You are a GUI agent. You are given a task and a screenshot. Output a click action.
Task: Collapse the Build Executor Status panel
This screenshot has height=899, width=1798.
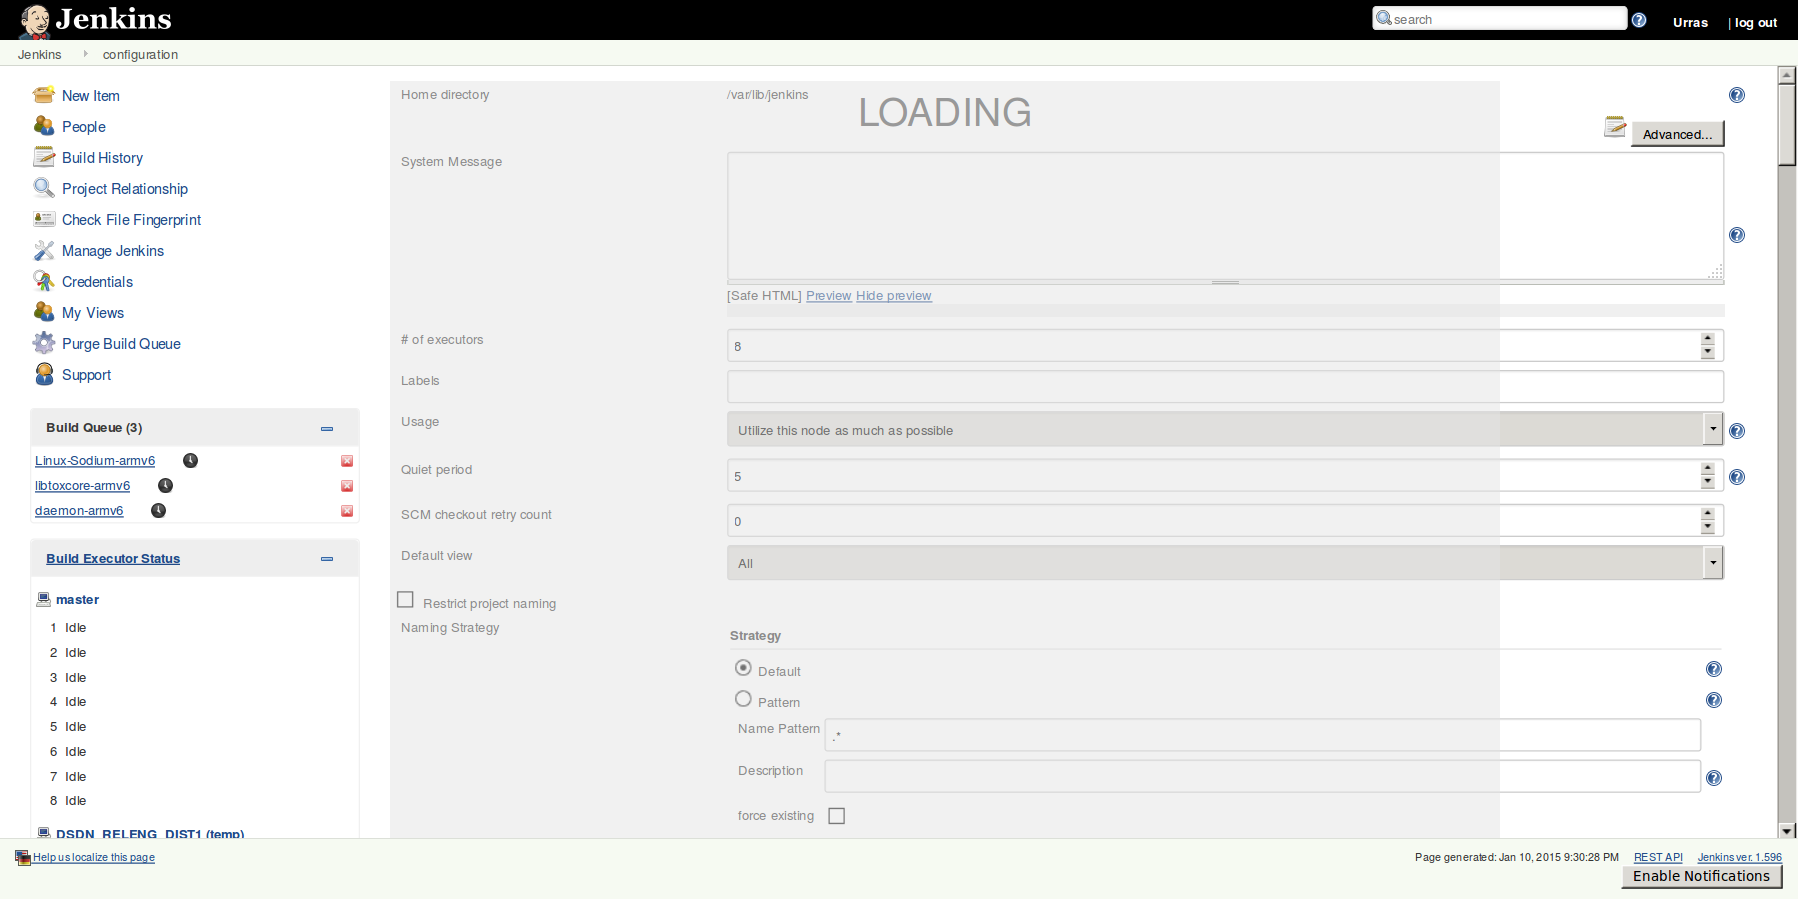click(x=327, y=559)
